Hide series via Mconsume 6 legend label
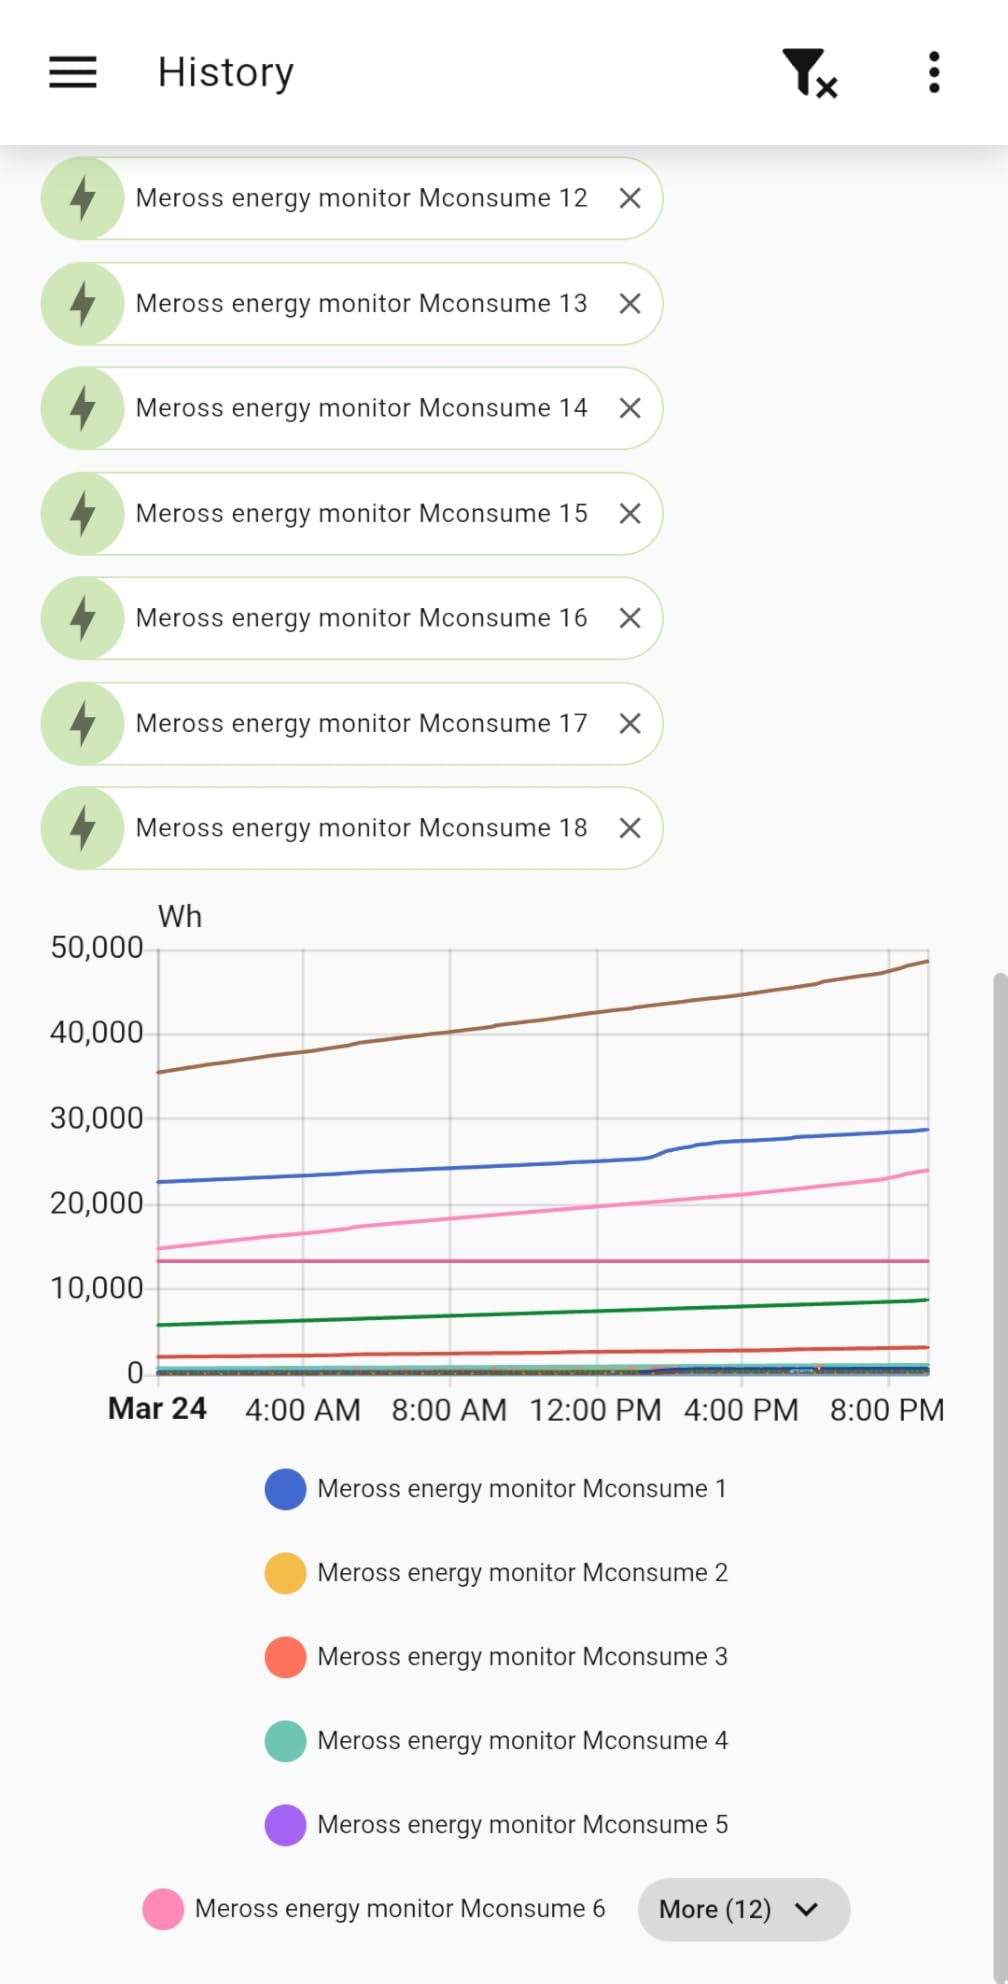Screen dimensions: 1008x1984 [400, 1909]
